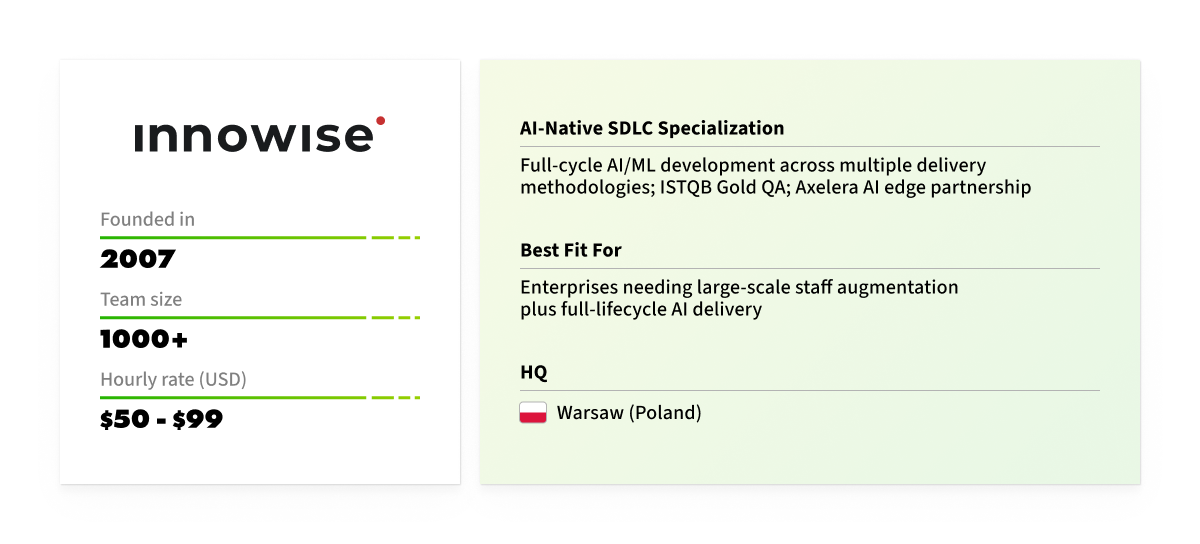This screenshot has width=1200, height=544.
Task: Click the Team size label
Action: (x=141, y=299)
